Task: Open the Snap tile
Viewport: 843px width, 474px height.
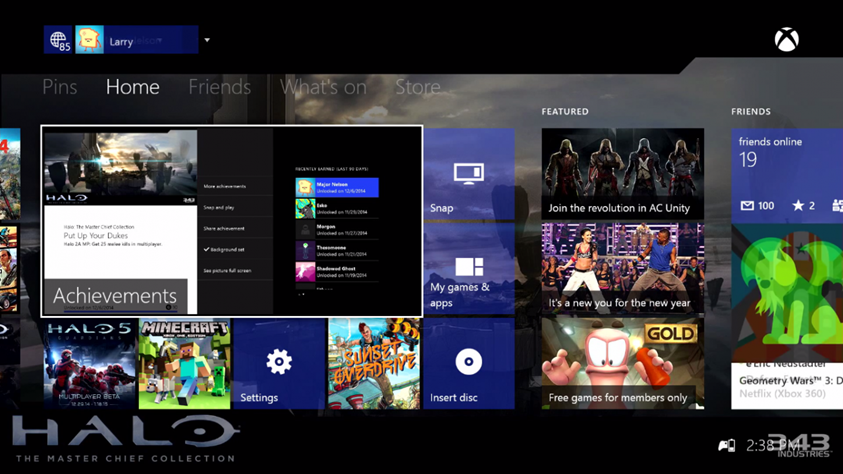Action: (468, 175)
